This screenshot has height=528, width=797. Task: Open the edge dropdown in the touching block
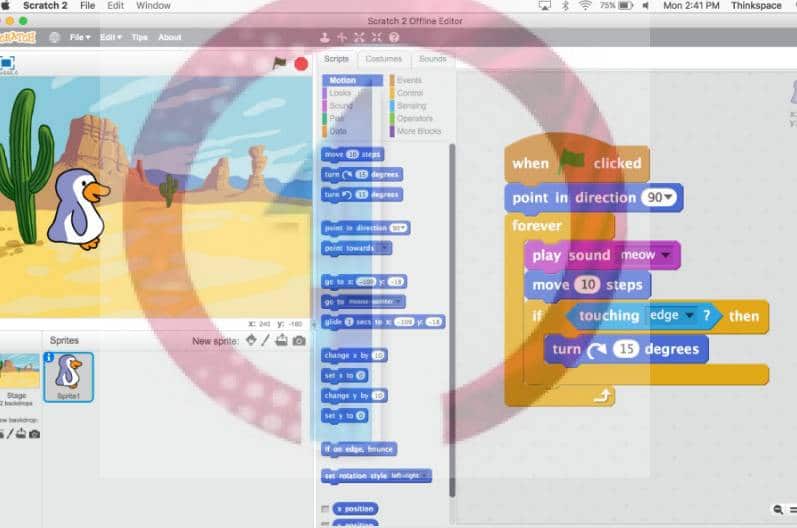(688, 316)
